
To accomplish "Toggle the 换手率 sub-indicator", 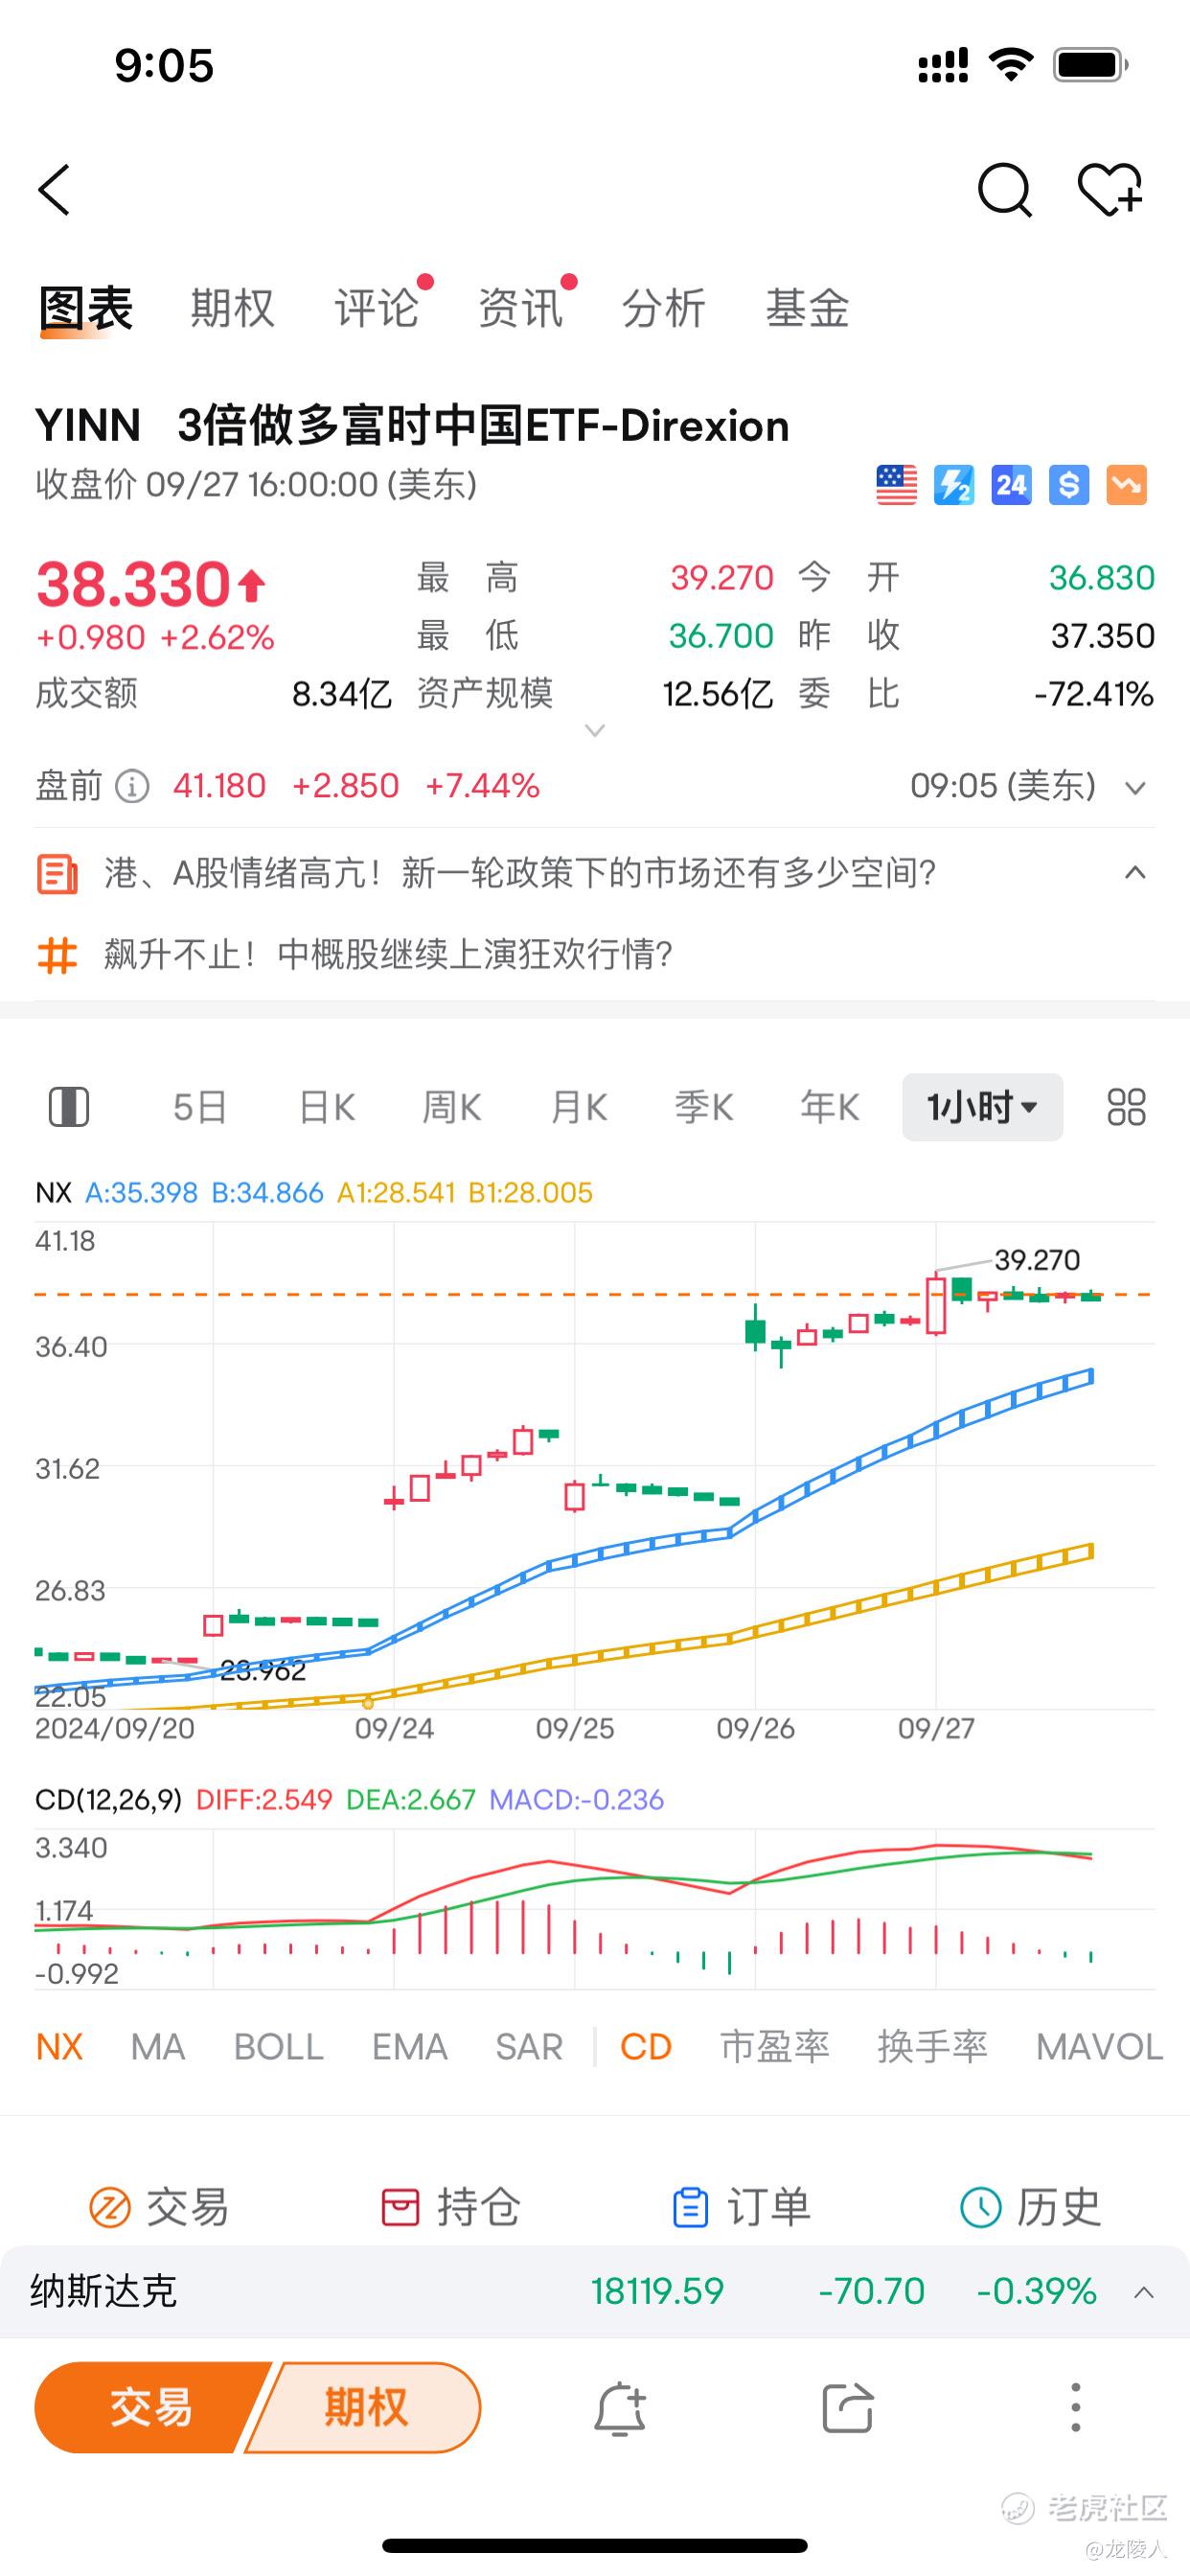I will click(x=932, y=2046).
